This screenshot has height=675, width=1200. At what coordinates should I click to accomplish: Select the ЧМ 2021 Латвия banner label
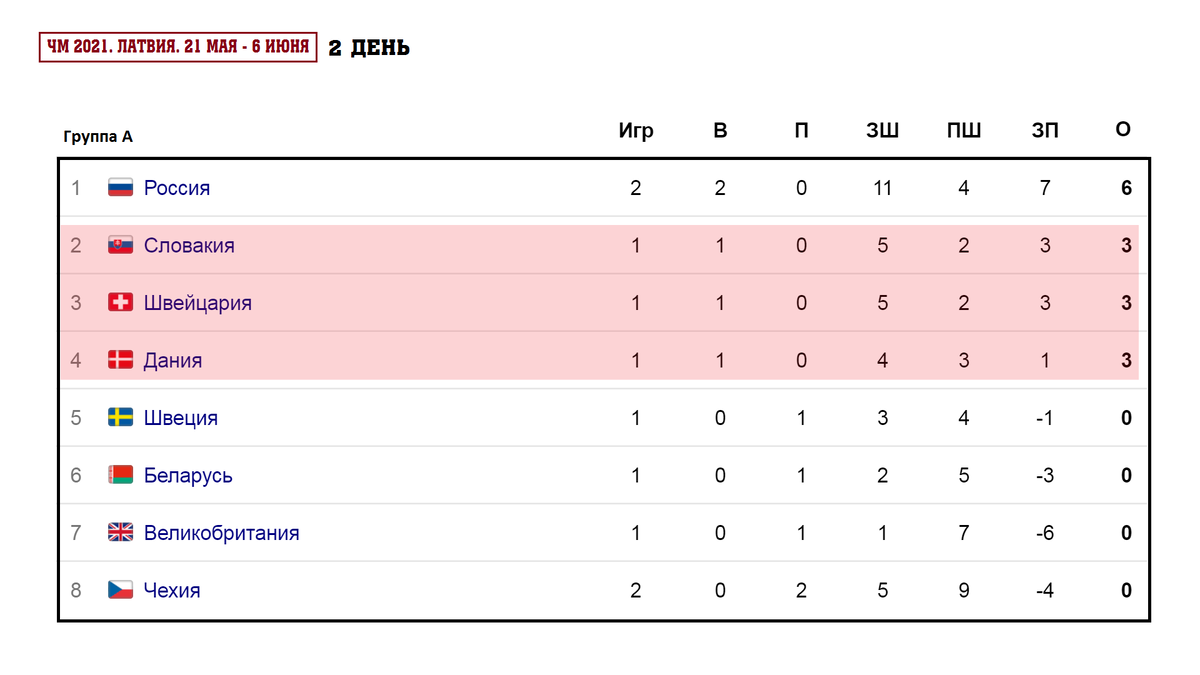point(178,47)
